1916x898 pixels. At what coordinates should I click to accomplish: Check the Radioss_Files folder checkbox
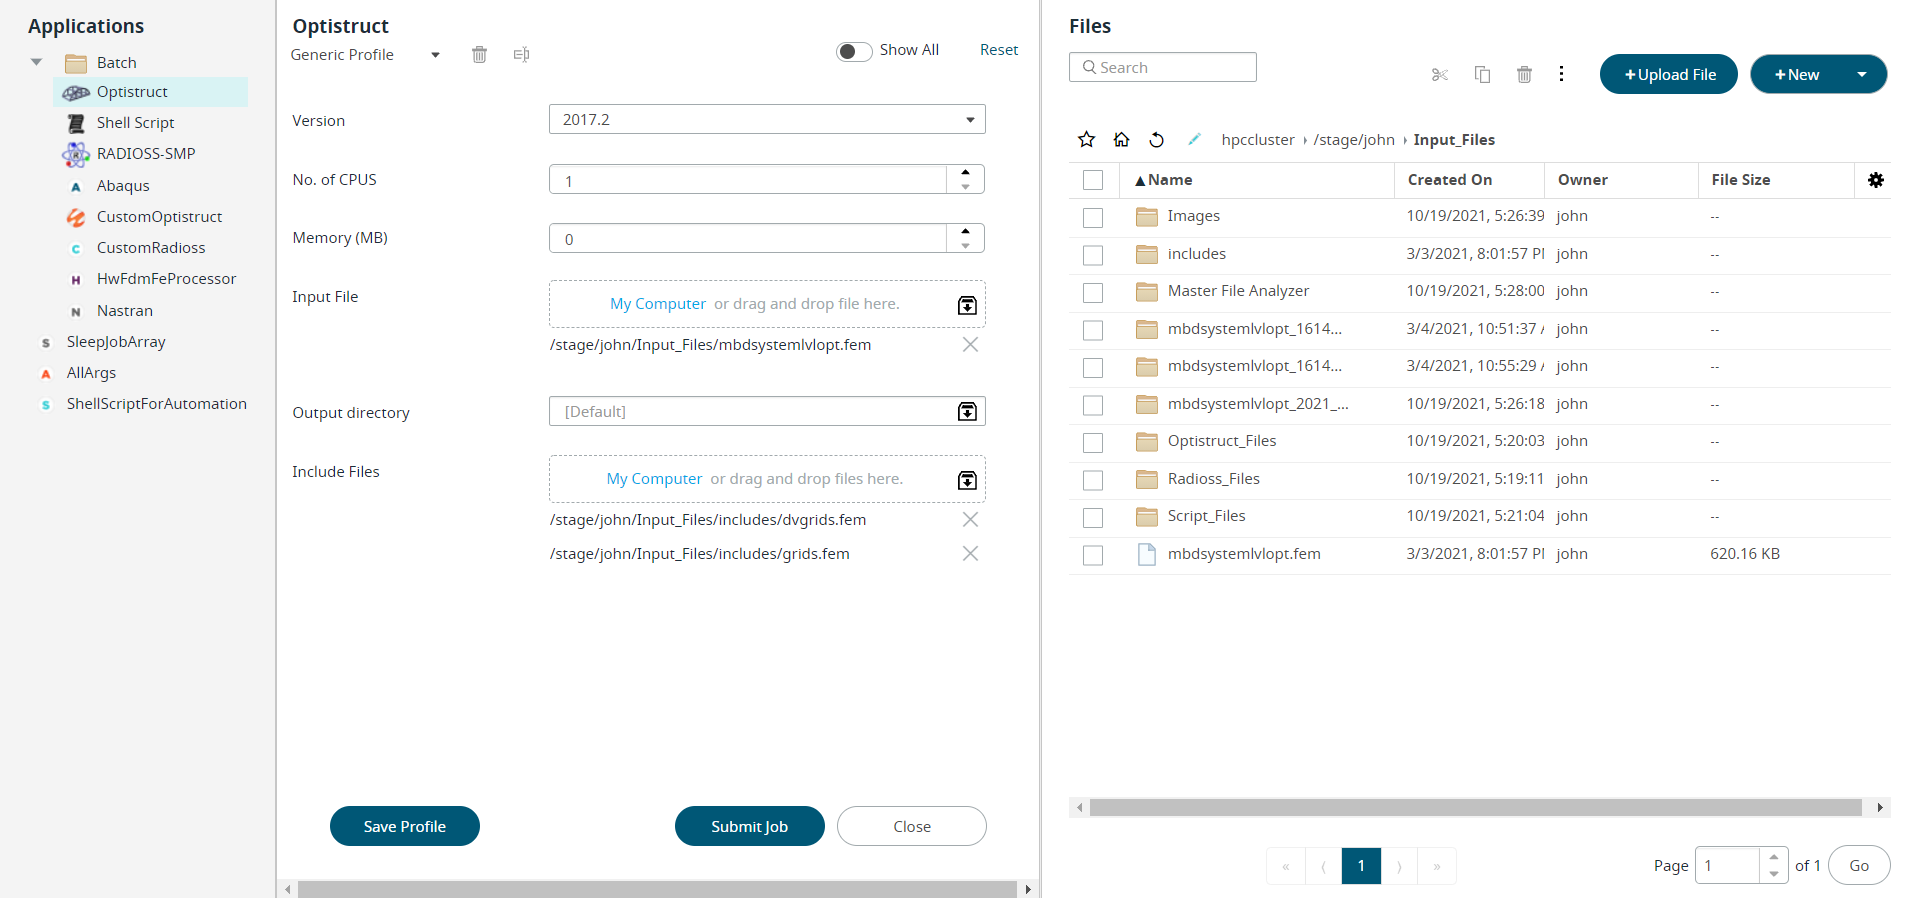[1093, 480]
